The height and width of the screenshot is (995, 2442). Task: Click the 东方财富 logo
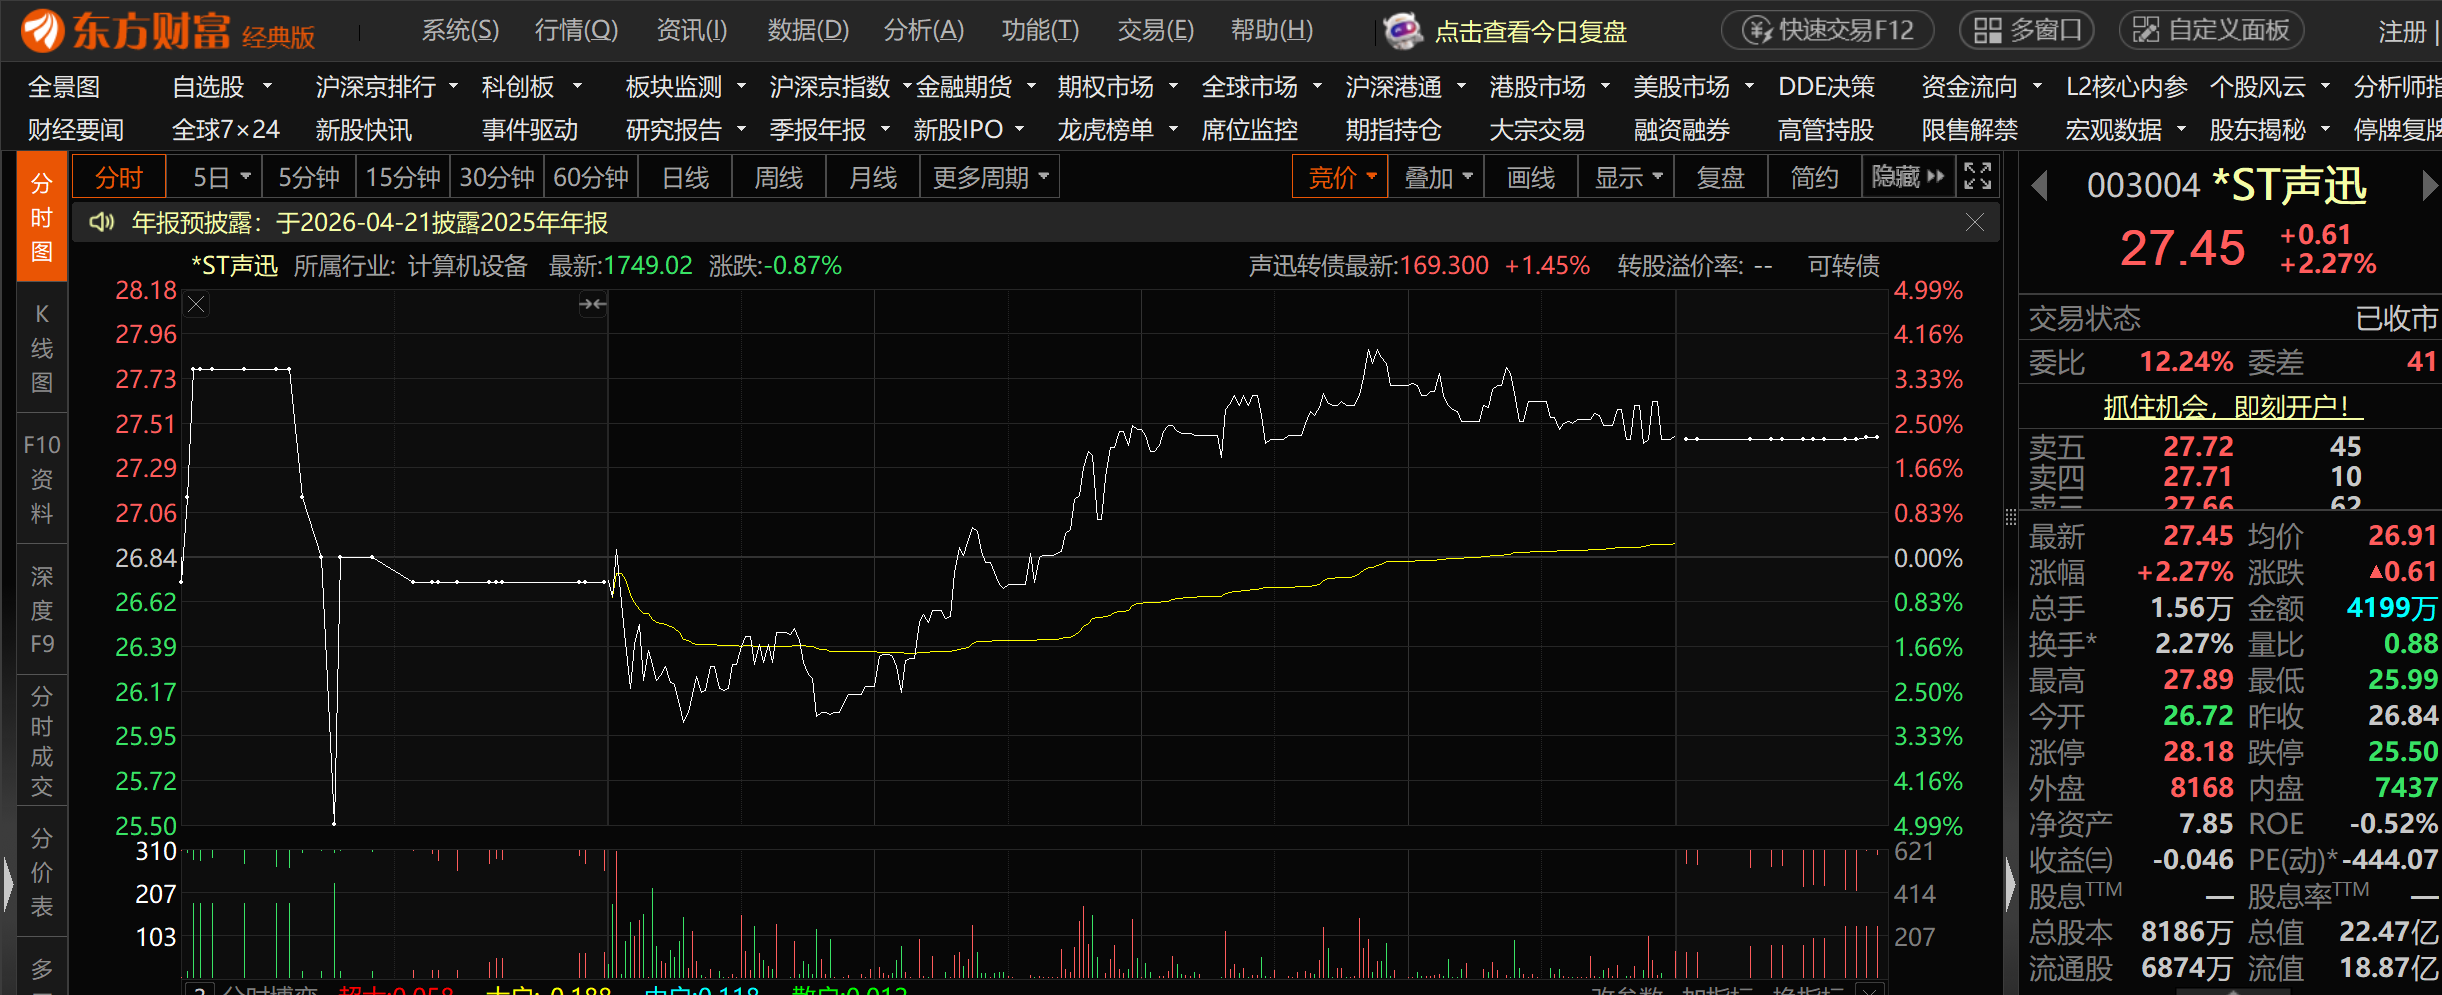coord(125,31)
